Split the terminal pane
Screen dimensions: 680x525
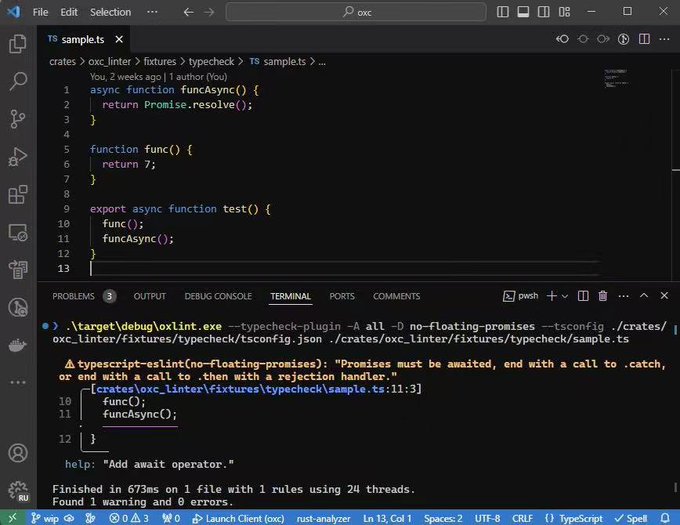coord(583,296)
